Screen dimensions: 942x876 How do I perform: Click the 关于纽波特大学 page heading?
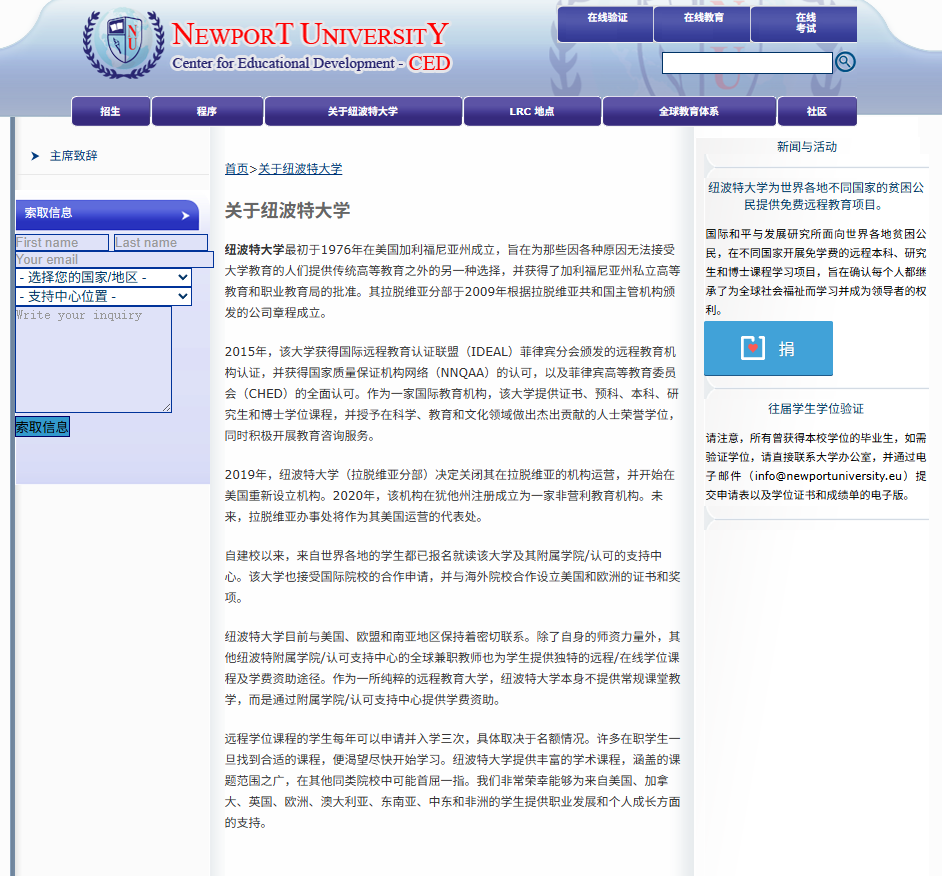point(287,211)
